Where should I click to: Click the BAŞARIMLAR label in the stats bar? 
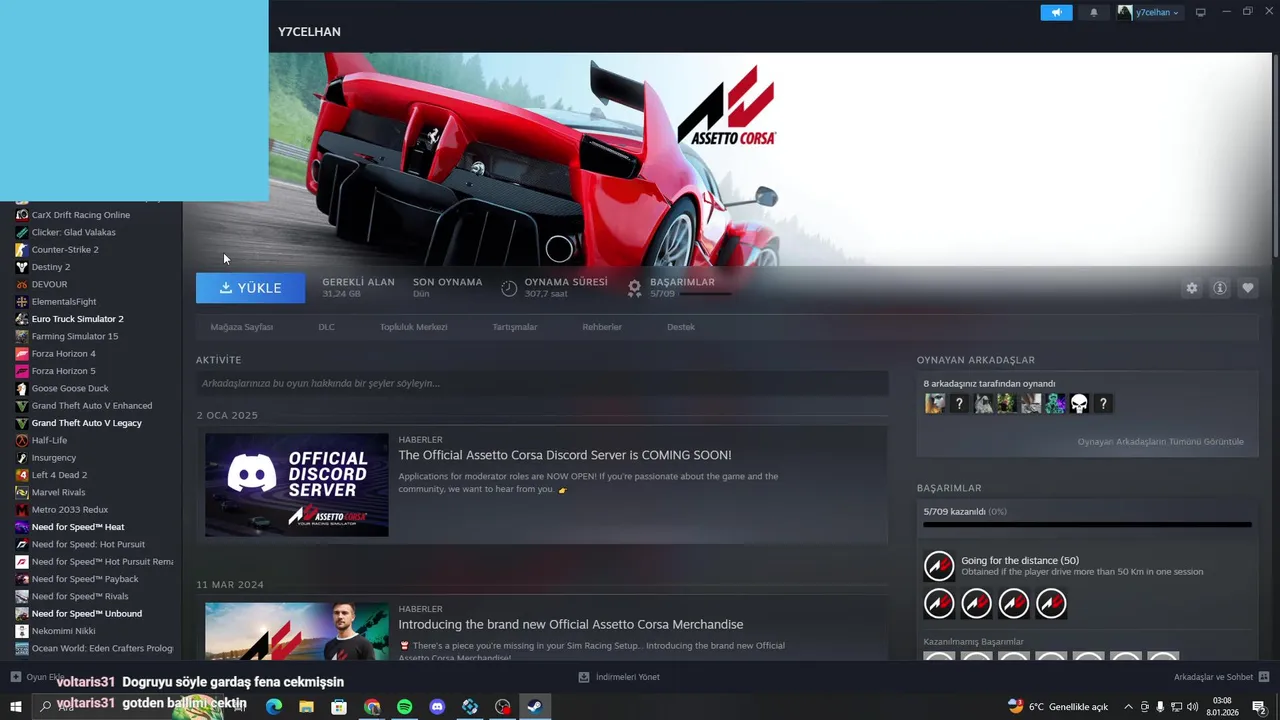(682, 282)
